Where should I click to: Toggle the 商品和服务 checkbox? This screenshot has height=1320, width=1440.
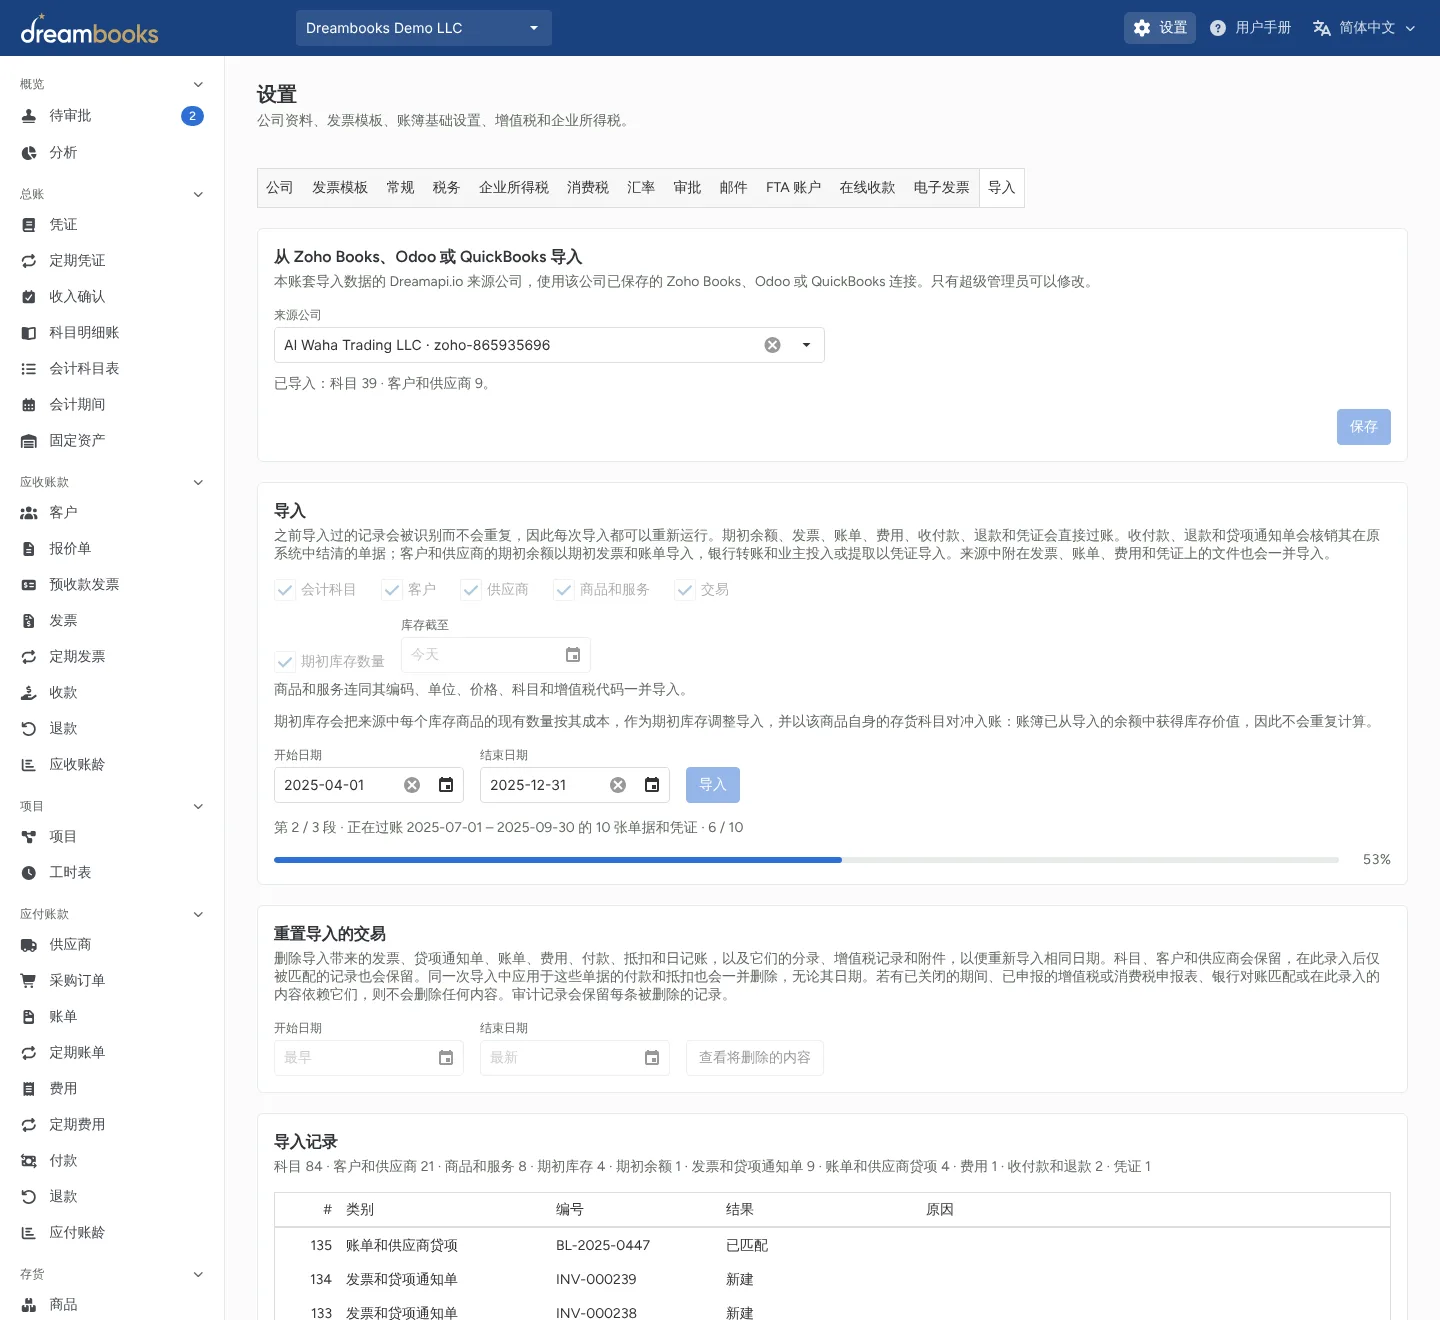coord(564,590)
